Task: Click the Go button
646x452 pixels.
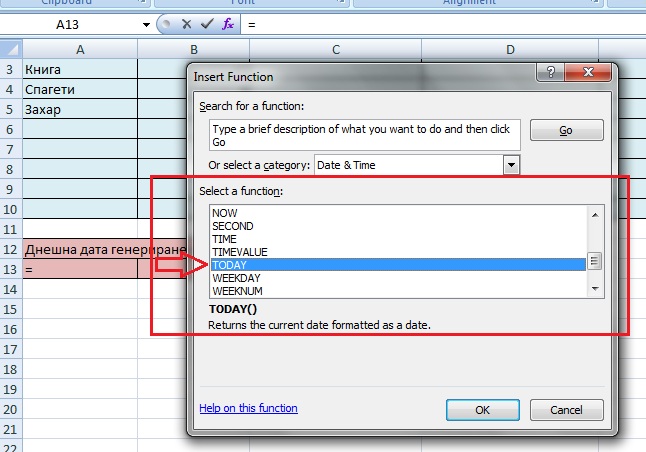Action: tap(566, 130)
